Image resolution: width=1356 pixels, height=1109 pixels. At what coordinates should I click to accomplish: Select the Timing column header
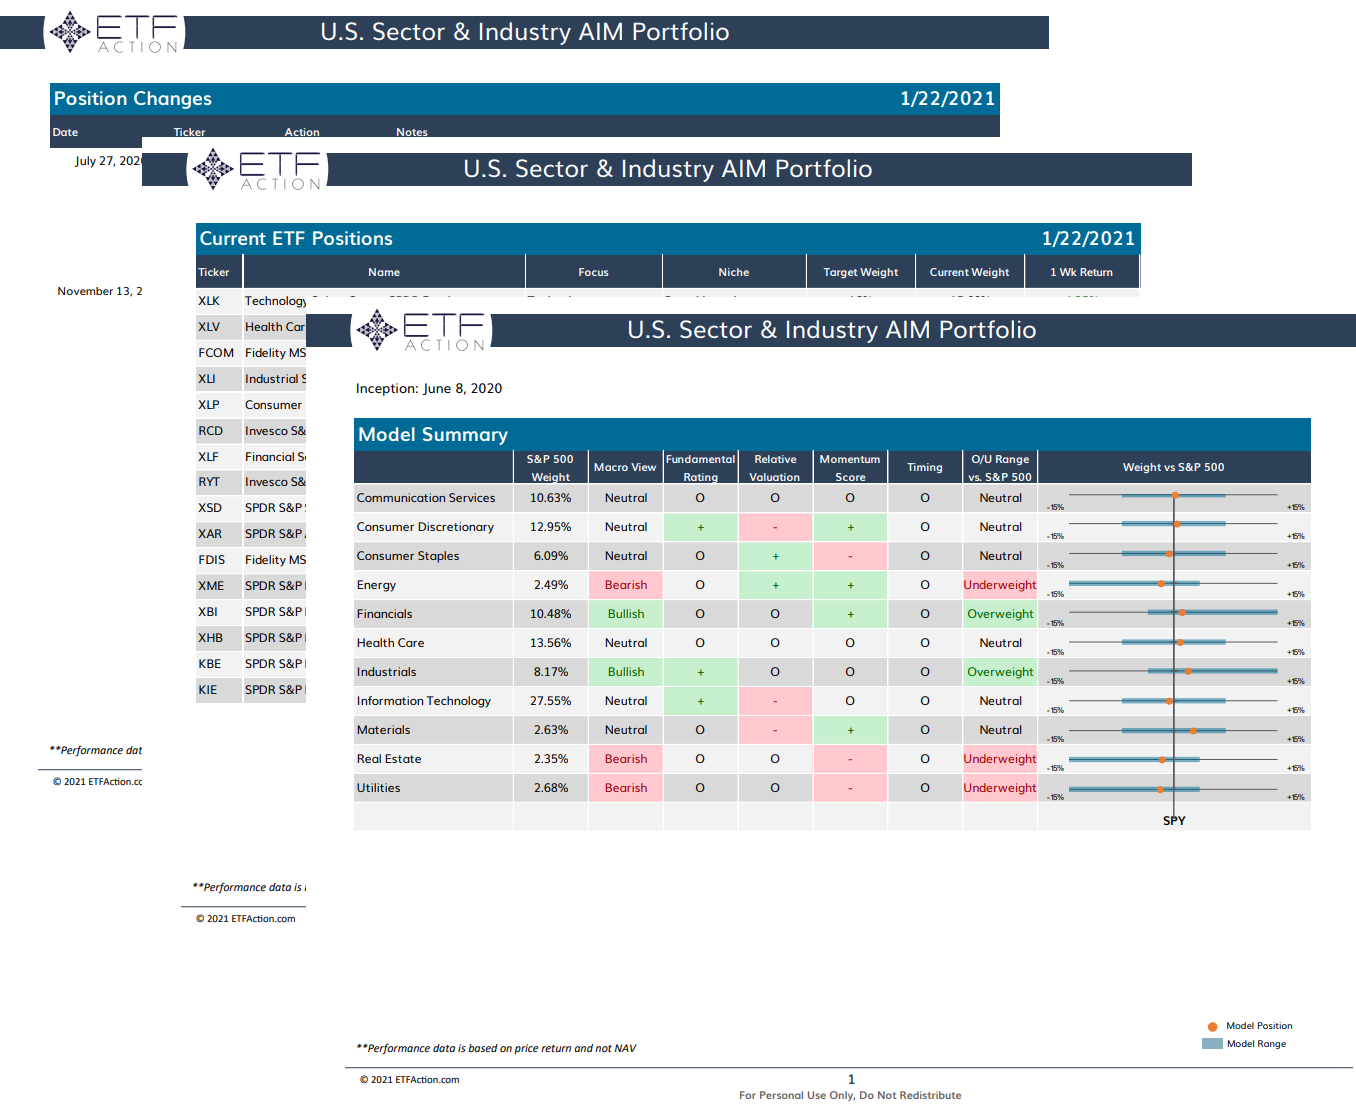point(925,468)
